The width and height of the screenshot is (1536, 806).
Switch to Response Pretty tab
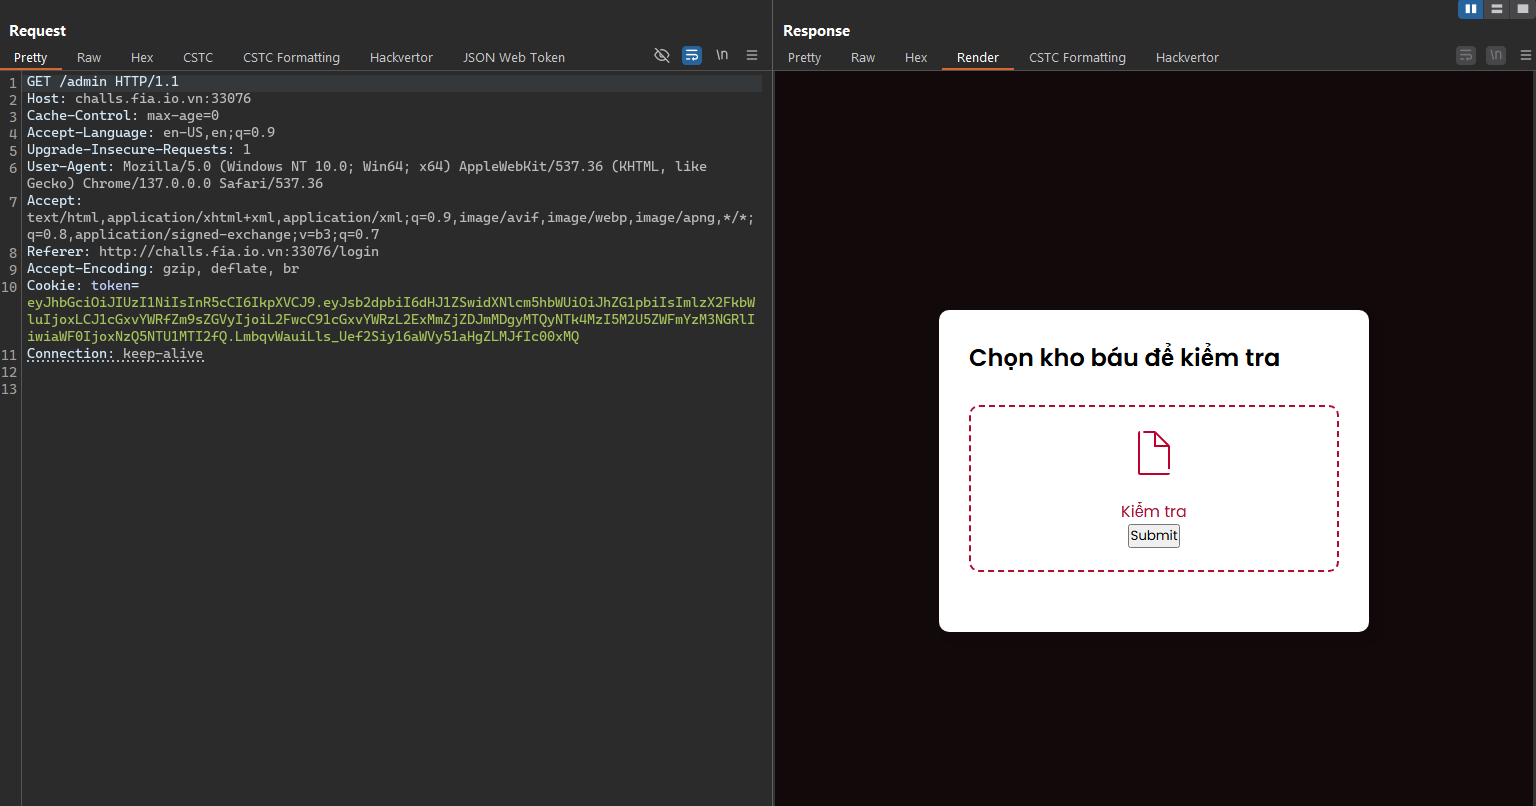[804, 57]
